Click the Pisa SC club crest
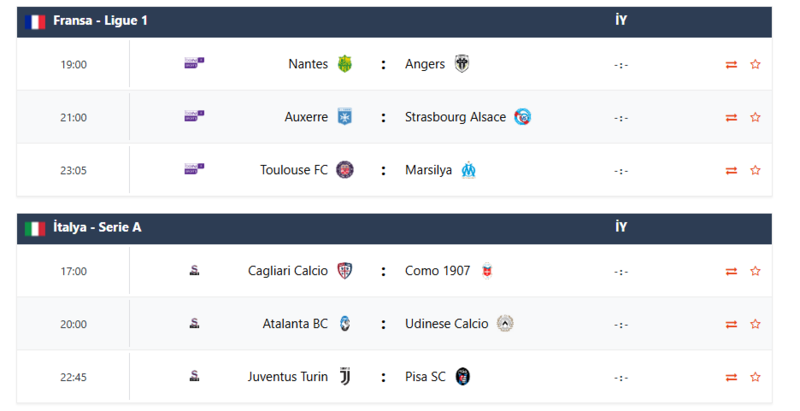The width and height of the screenshot is (800, 411). coord(462,377)
